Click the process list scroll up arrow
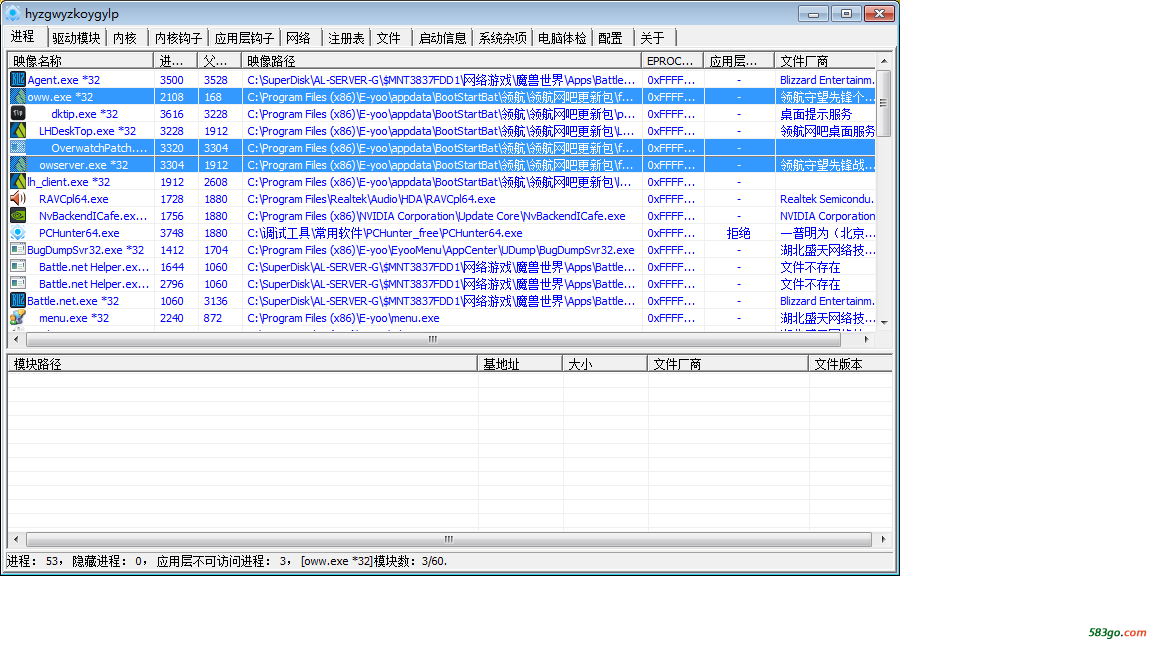 [884, 60]
